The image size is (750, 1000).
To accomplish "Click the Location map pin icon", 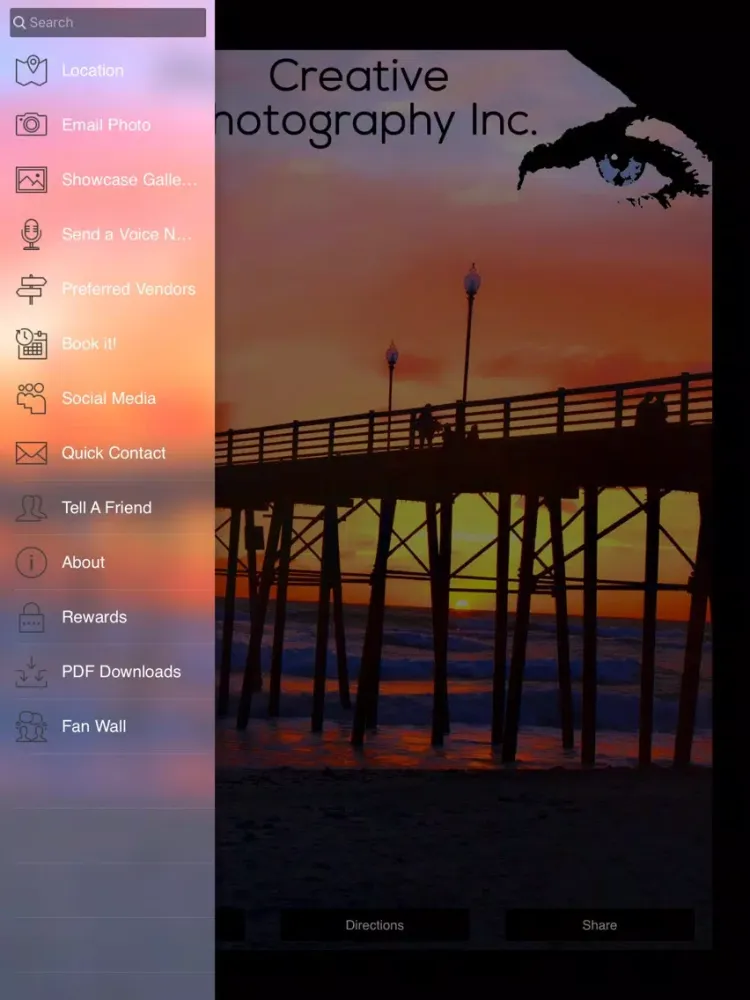I will point(31,70).
